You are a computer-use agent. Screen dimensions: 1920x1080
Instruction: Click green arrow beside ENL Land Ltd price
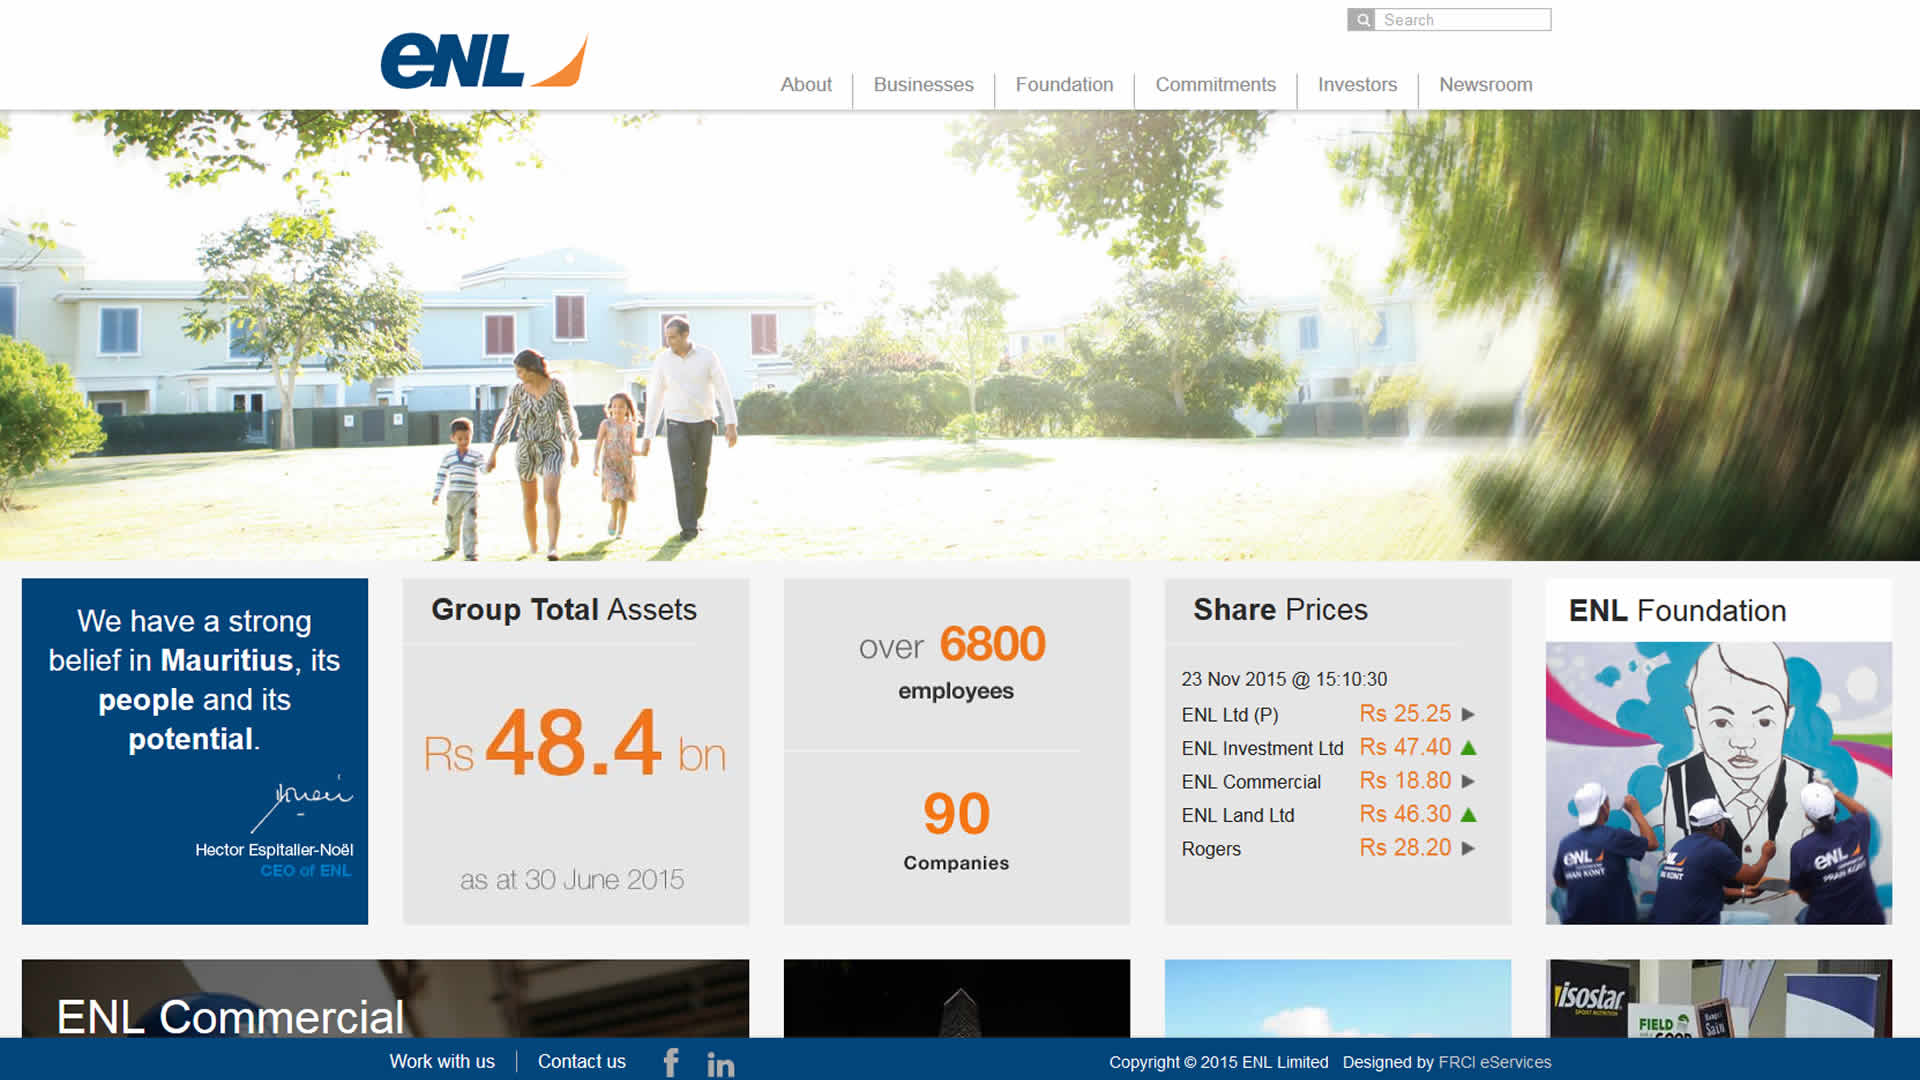point(1468,815)
